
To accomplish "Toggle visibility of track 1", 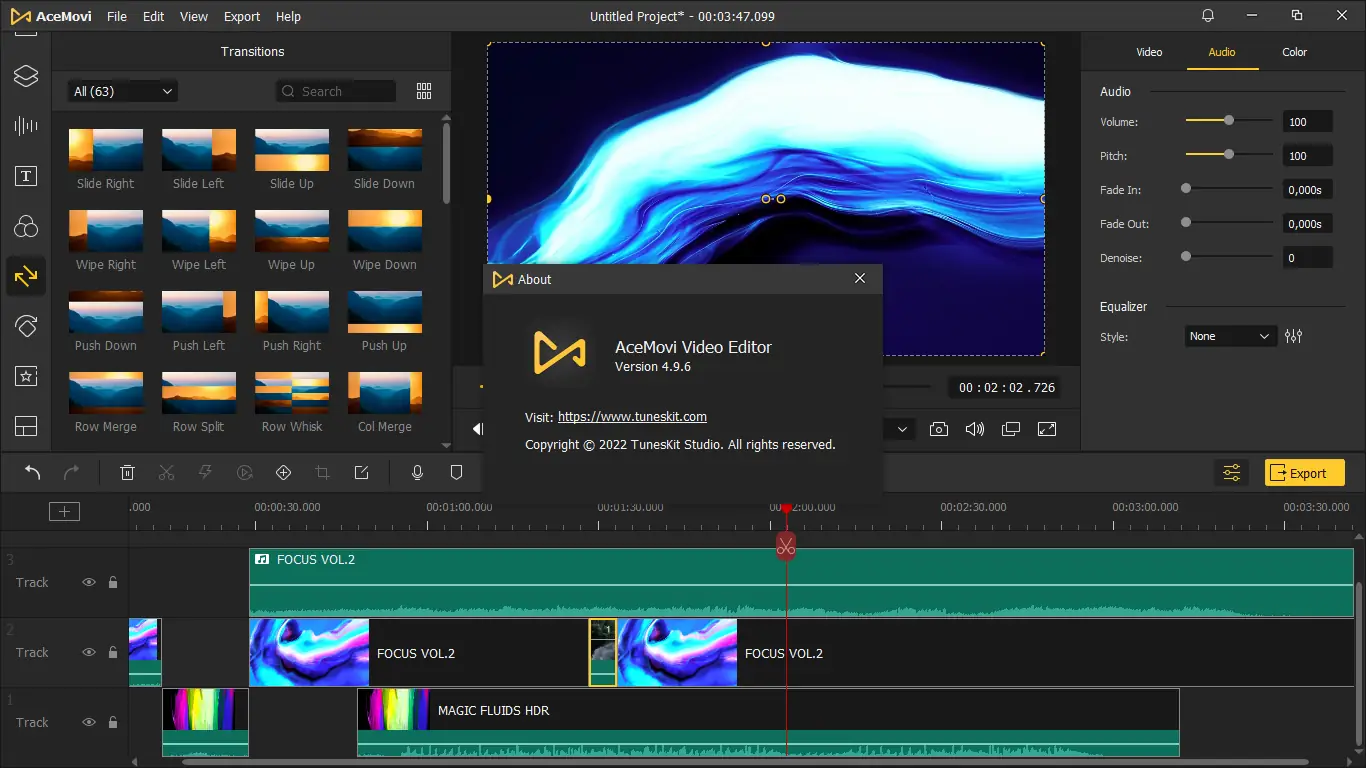I will coord(89,722).
